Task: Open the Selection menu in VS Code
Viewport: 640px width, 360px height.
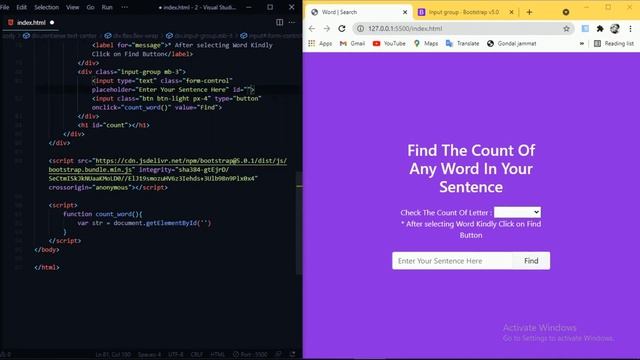Action: [47, 7]
